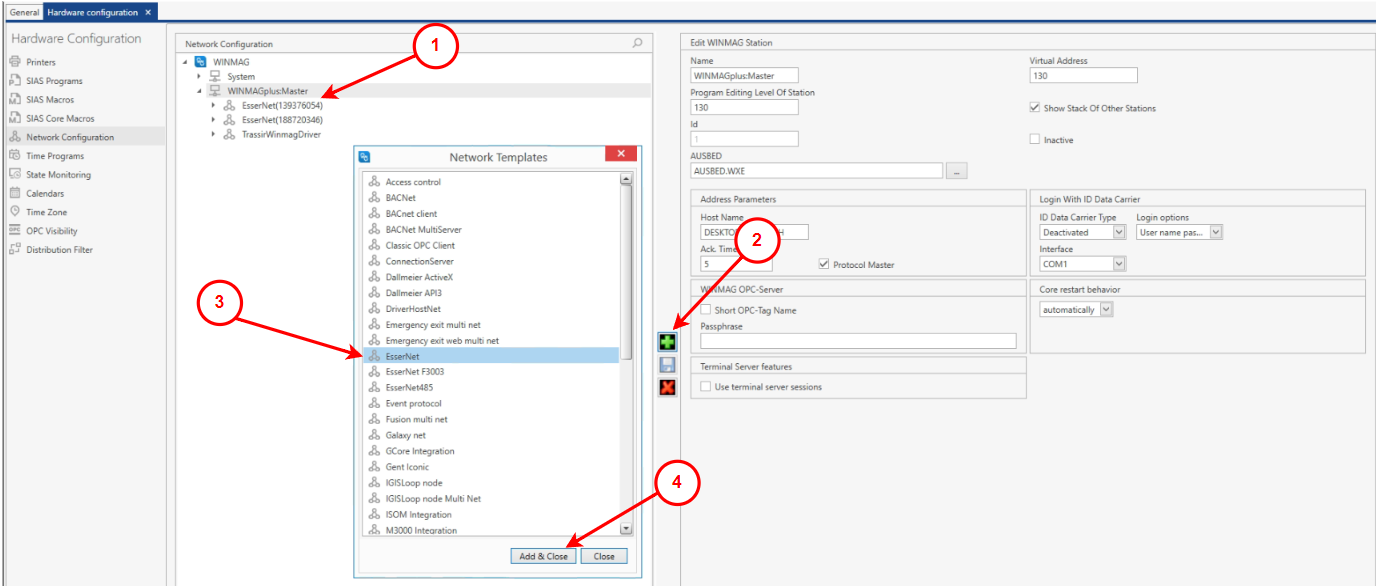Select Galaxy net template
Image resolution: width=1376 pixels, height=586 pixels.
(x=406, y=435)
